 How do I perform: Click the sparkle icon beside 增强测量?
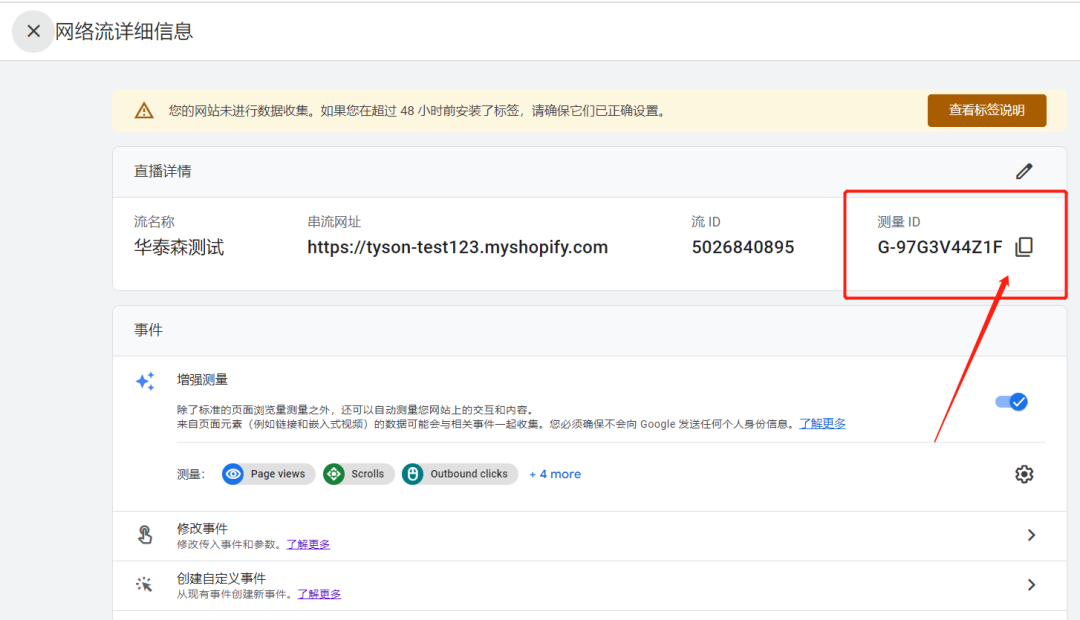pos(145,381)
